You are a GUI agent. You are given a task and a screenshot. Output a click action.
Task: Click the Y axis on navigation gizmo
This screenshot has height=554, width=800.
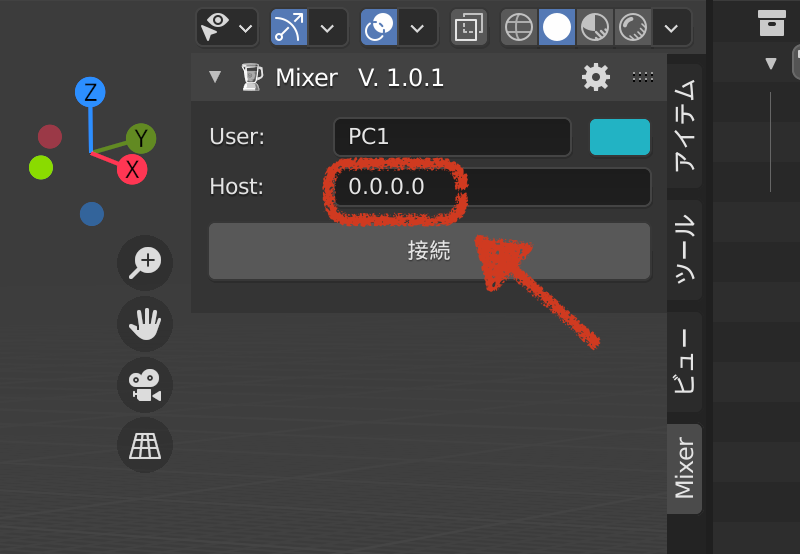(141, 138)
